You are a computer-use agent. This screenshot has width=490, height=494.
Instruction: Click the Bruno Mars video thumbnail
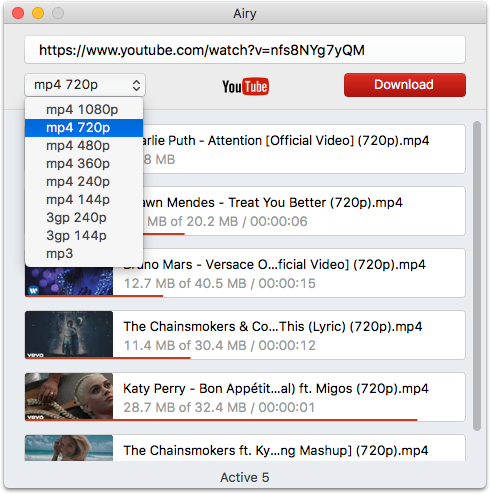[x=69, y=281]
